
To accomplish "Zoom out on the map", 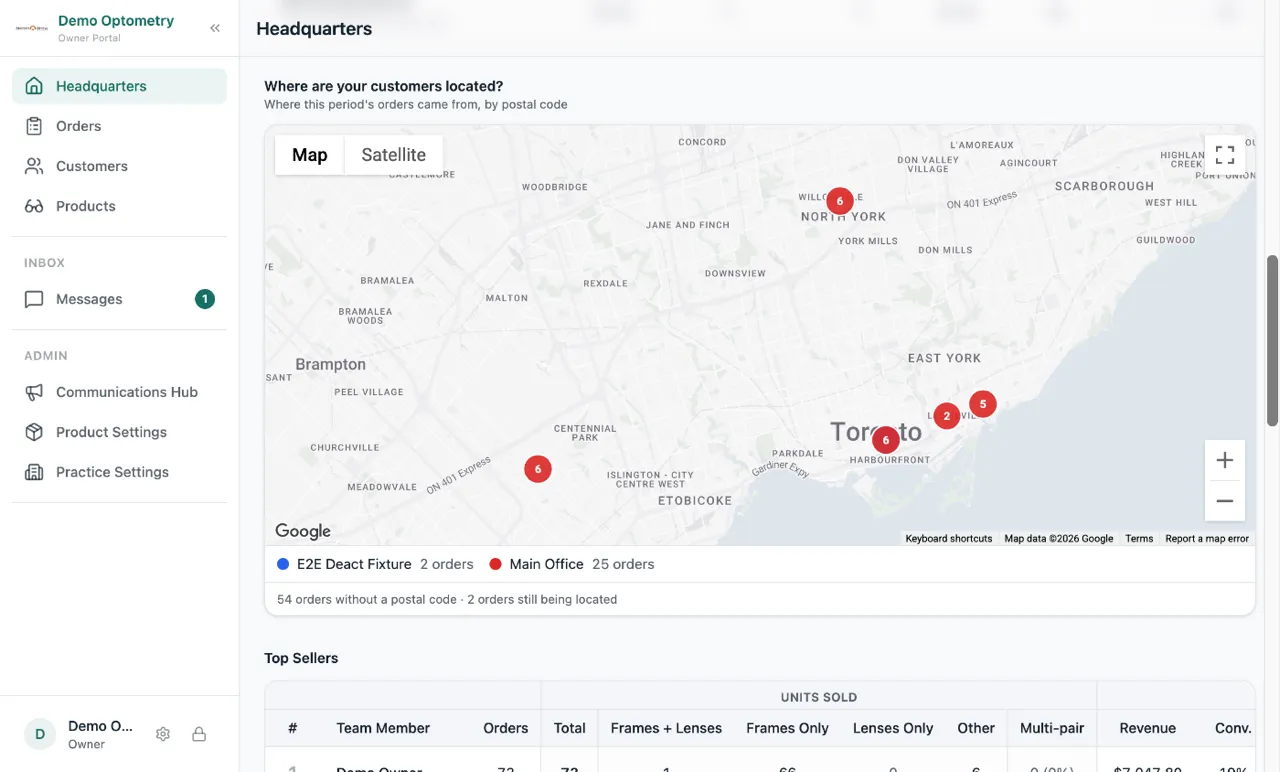I will (1225, 501).
